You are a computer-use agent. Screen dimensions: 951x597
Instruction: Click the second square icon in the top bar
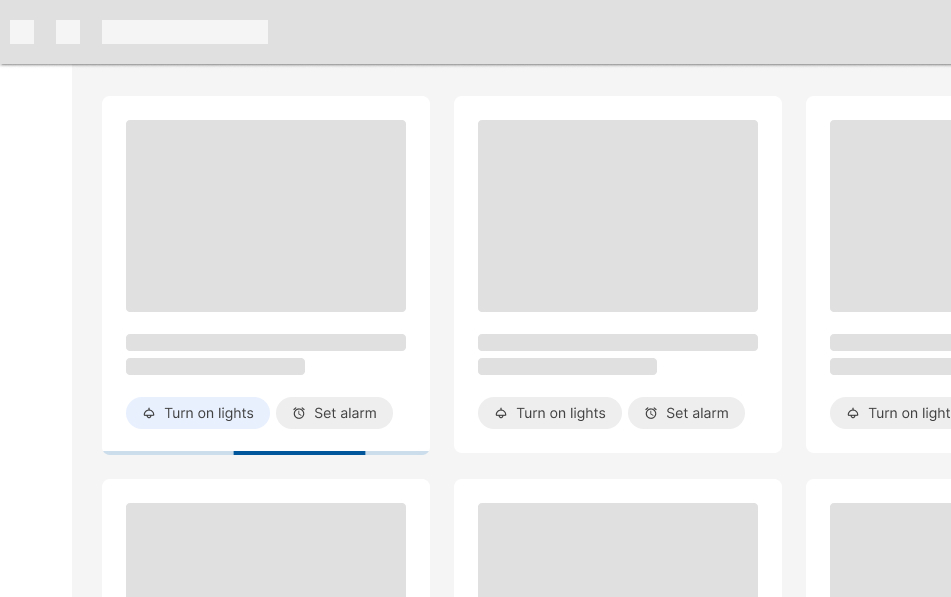(x=68, y=32)
